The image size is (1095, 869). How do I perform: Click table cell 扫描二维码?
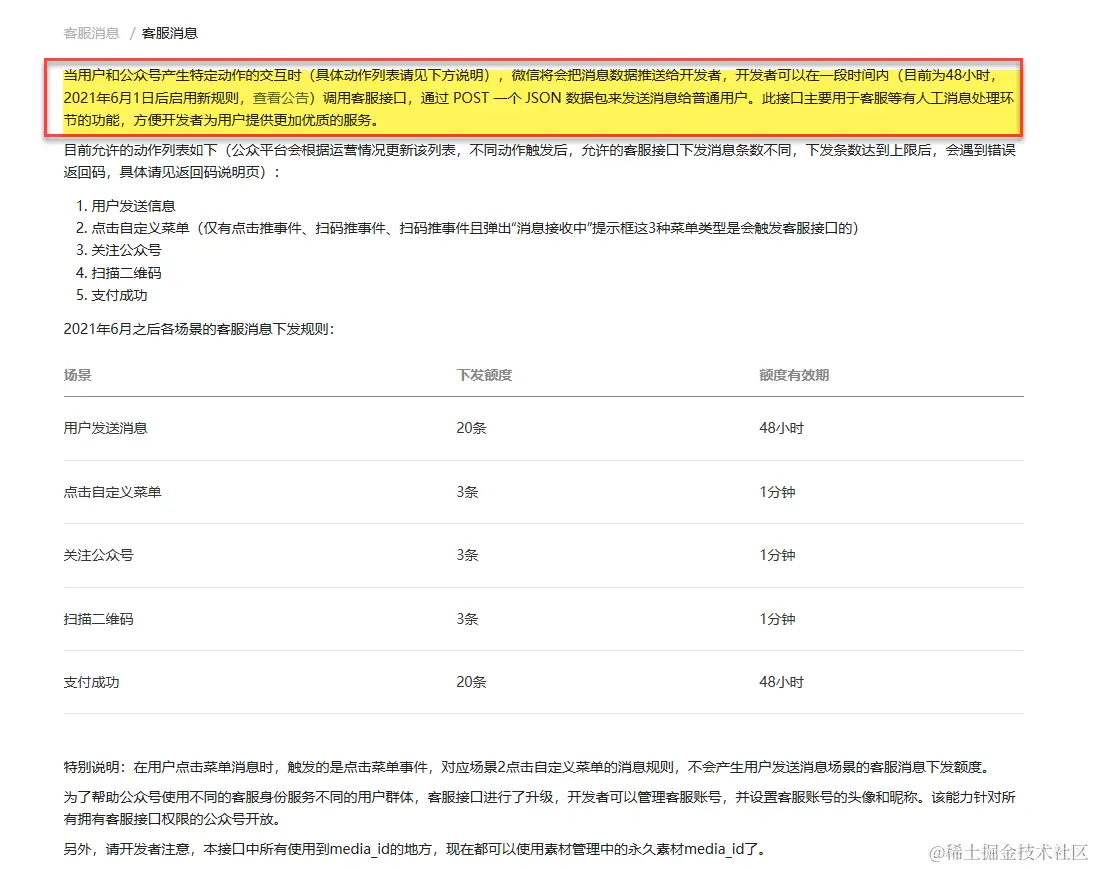pyautogui.click(x=98, y=619)
